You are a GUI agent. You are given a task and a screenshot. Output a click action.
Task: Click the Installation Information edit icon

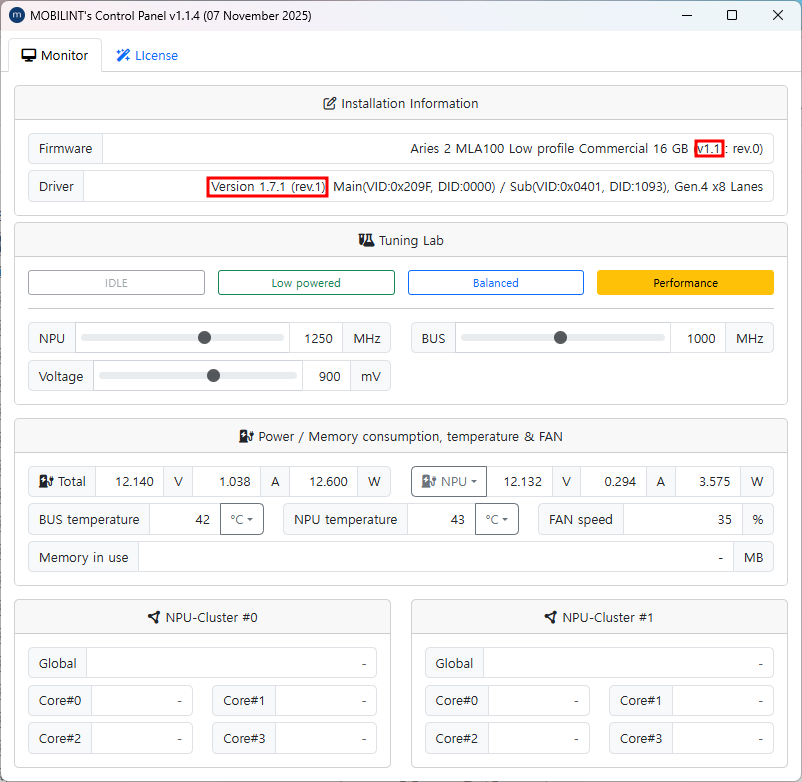click(329, 104)
